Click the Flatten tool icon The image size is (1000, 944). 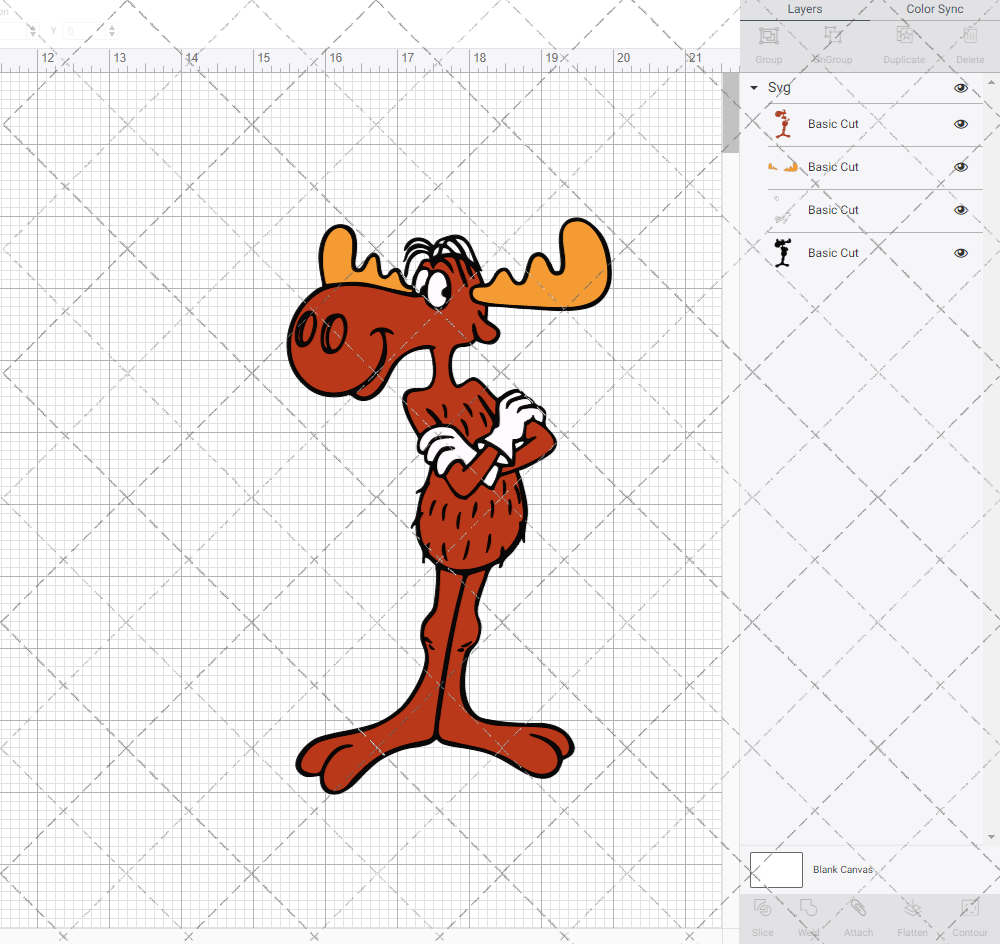coord(913,908)
